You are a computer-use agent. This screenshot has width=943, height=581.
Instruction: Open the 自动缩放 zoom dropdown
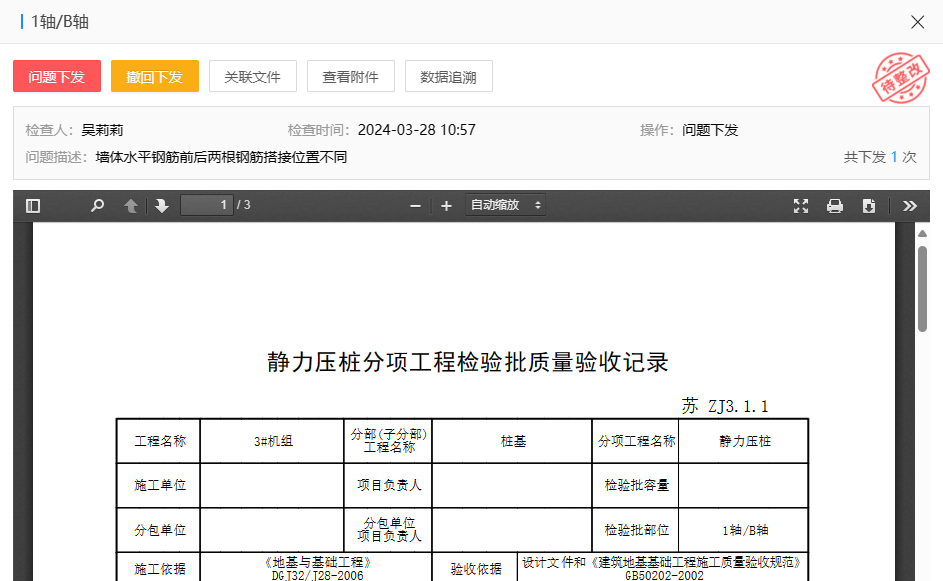[x=505, y=205]
